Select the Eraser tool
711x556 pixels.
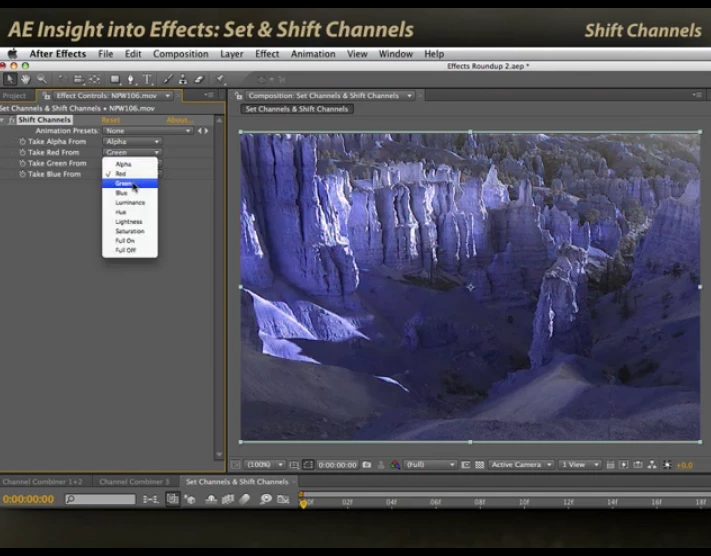pyautogui.click(x=199, y=79)
